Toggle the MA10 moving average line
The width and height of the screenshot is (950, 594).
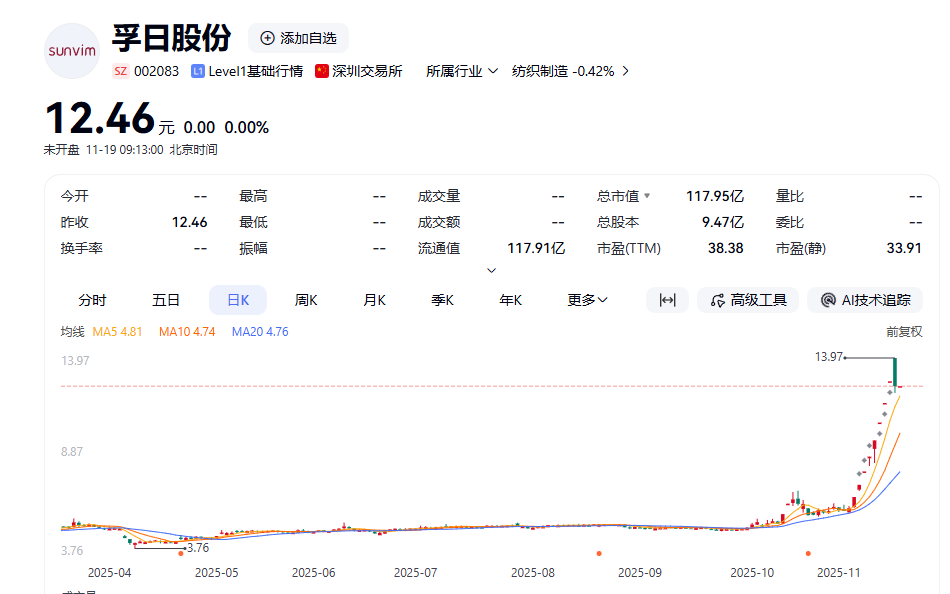click(187, 331)
